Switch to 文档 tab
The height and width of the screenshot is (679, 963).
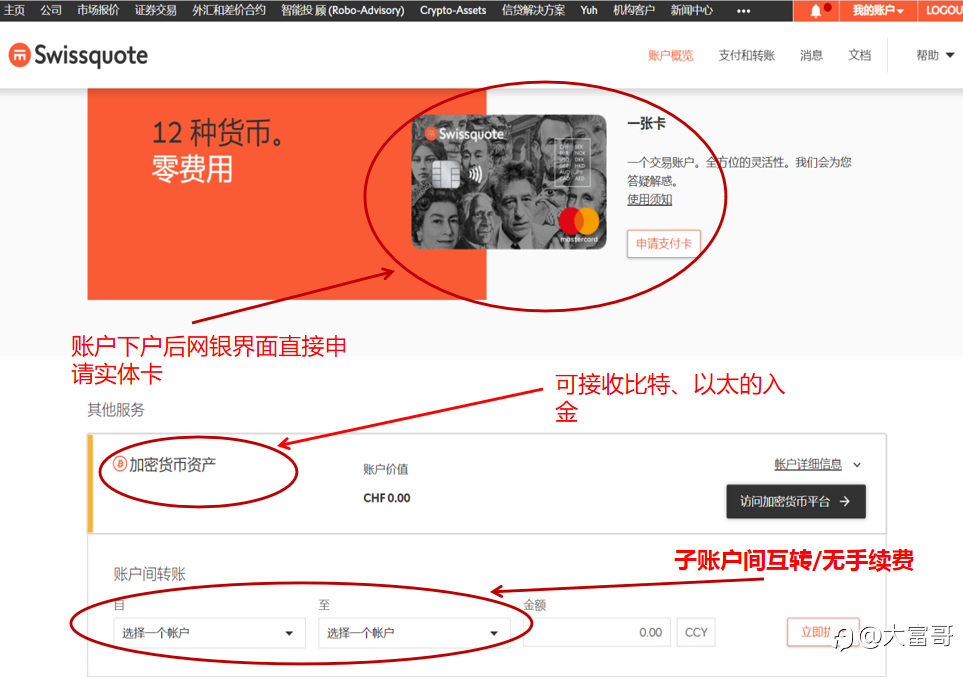coord(859,55)
